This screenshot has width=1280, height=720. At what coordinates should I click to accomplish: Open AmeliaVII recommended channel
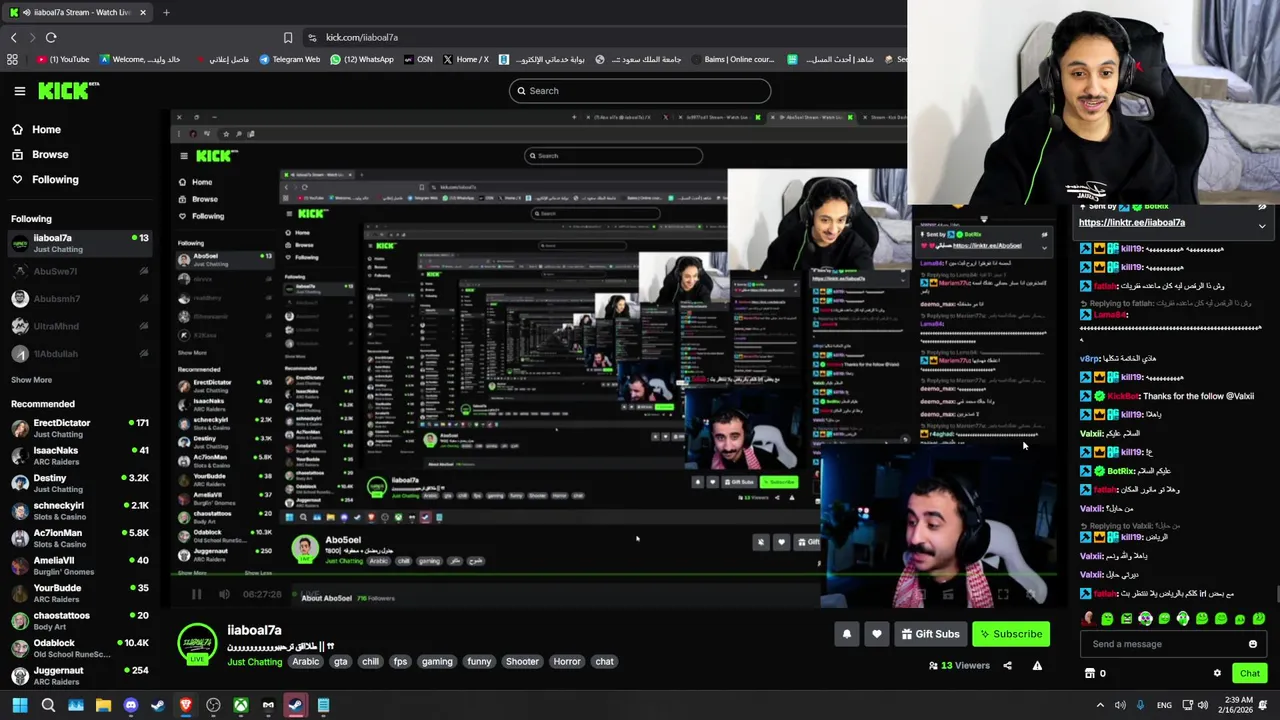click(x=78, y=565)
